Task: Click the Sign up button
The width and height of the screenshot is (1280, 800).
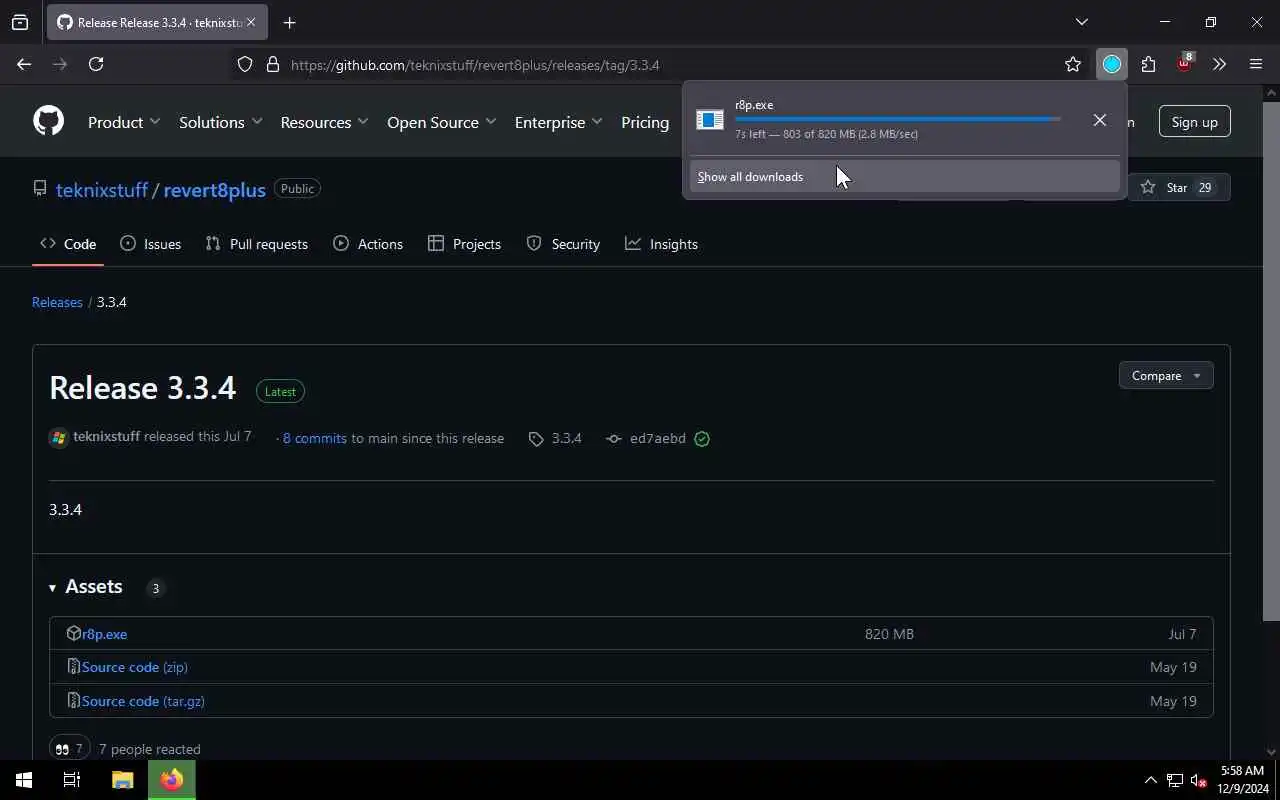Action: pos(1194,122)
